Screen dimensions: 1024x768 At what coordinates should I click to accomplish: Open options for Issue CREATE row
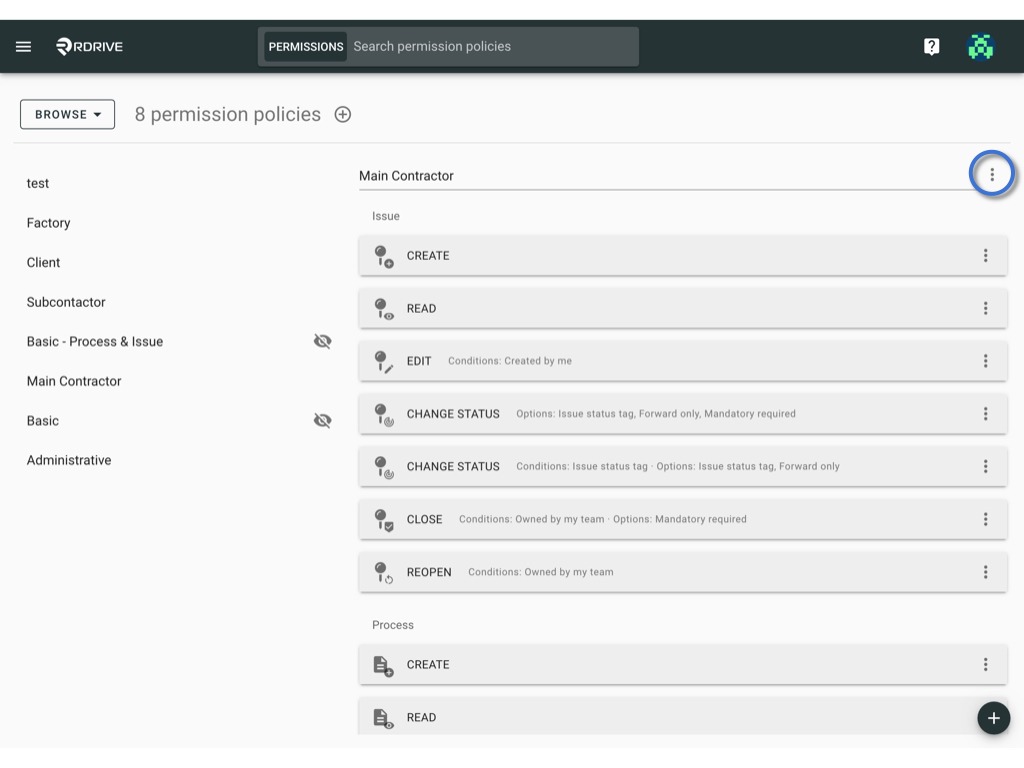985,255
